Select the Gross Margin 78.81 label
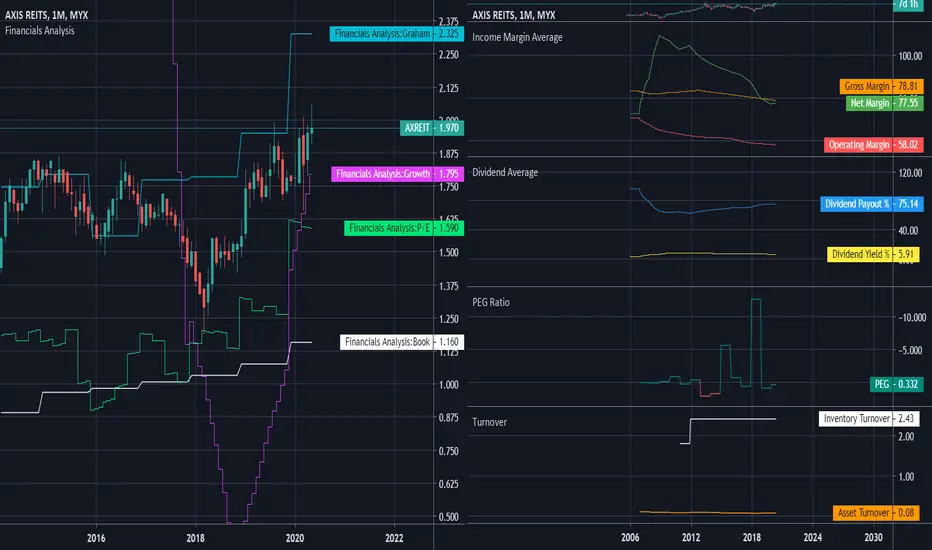 pos(881,86)
